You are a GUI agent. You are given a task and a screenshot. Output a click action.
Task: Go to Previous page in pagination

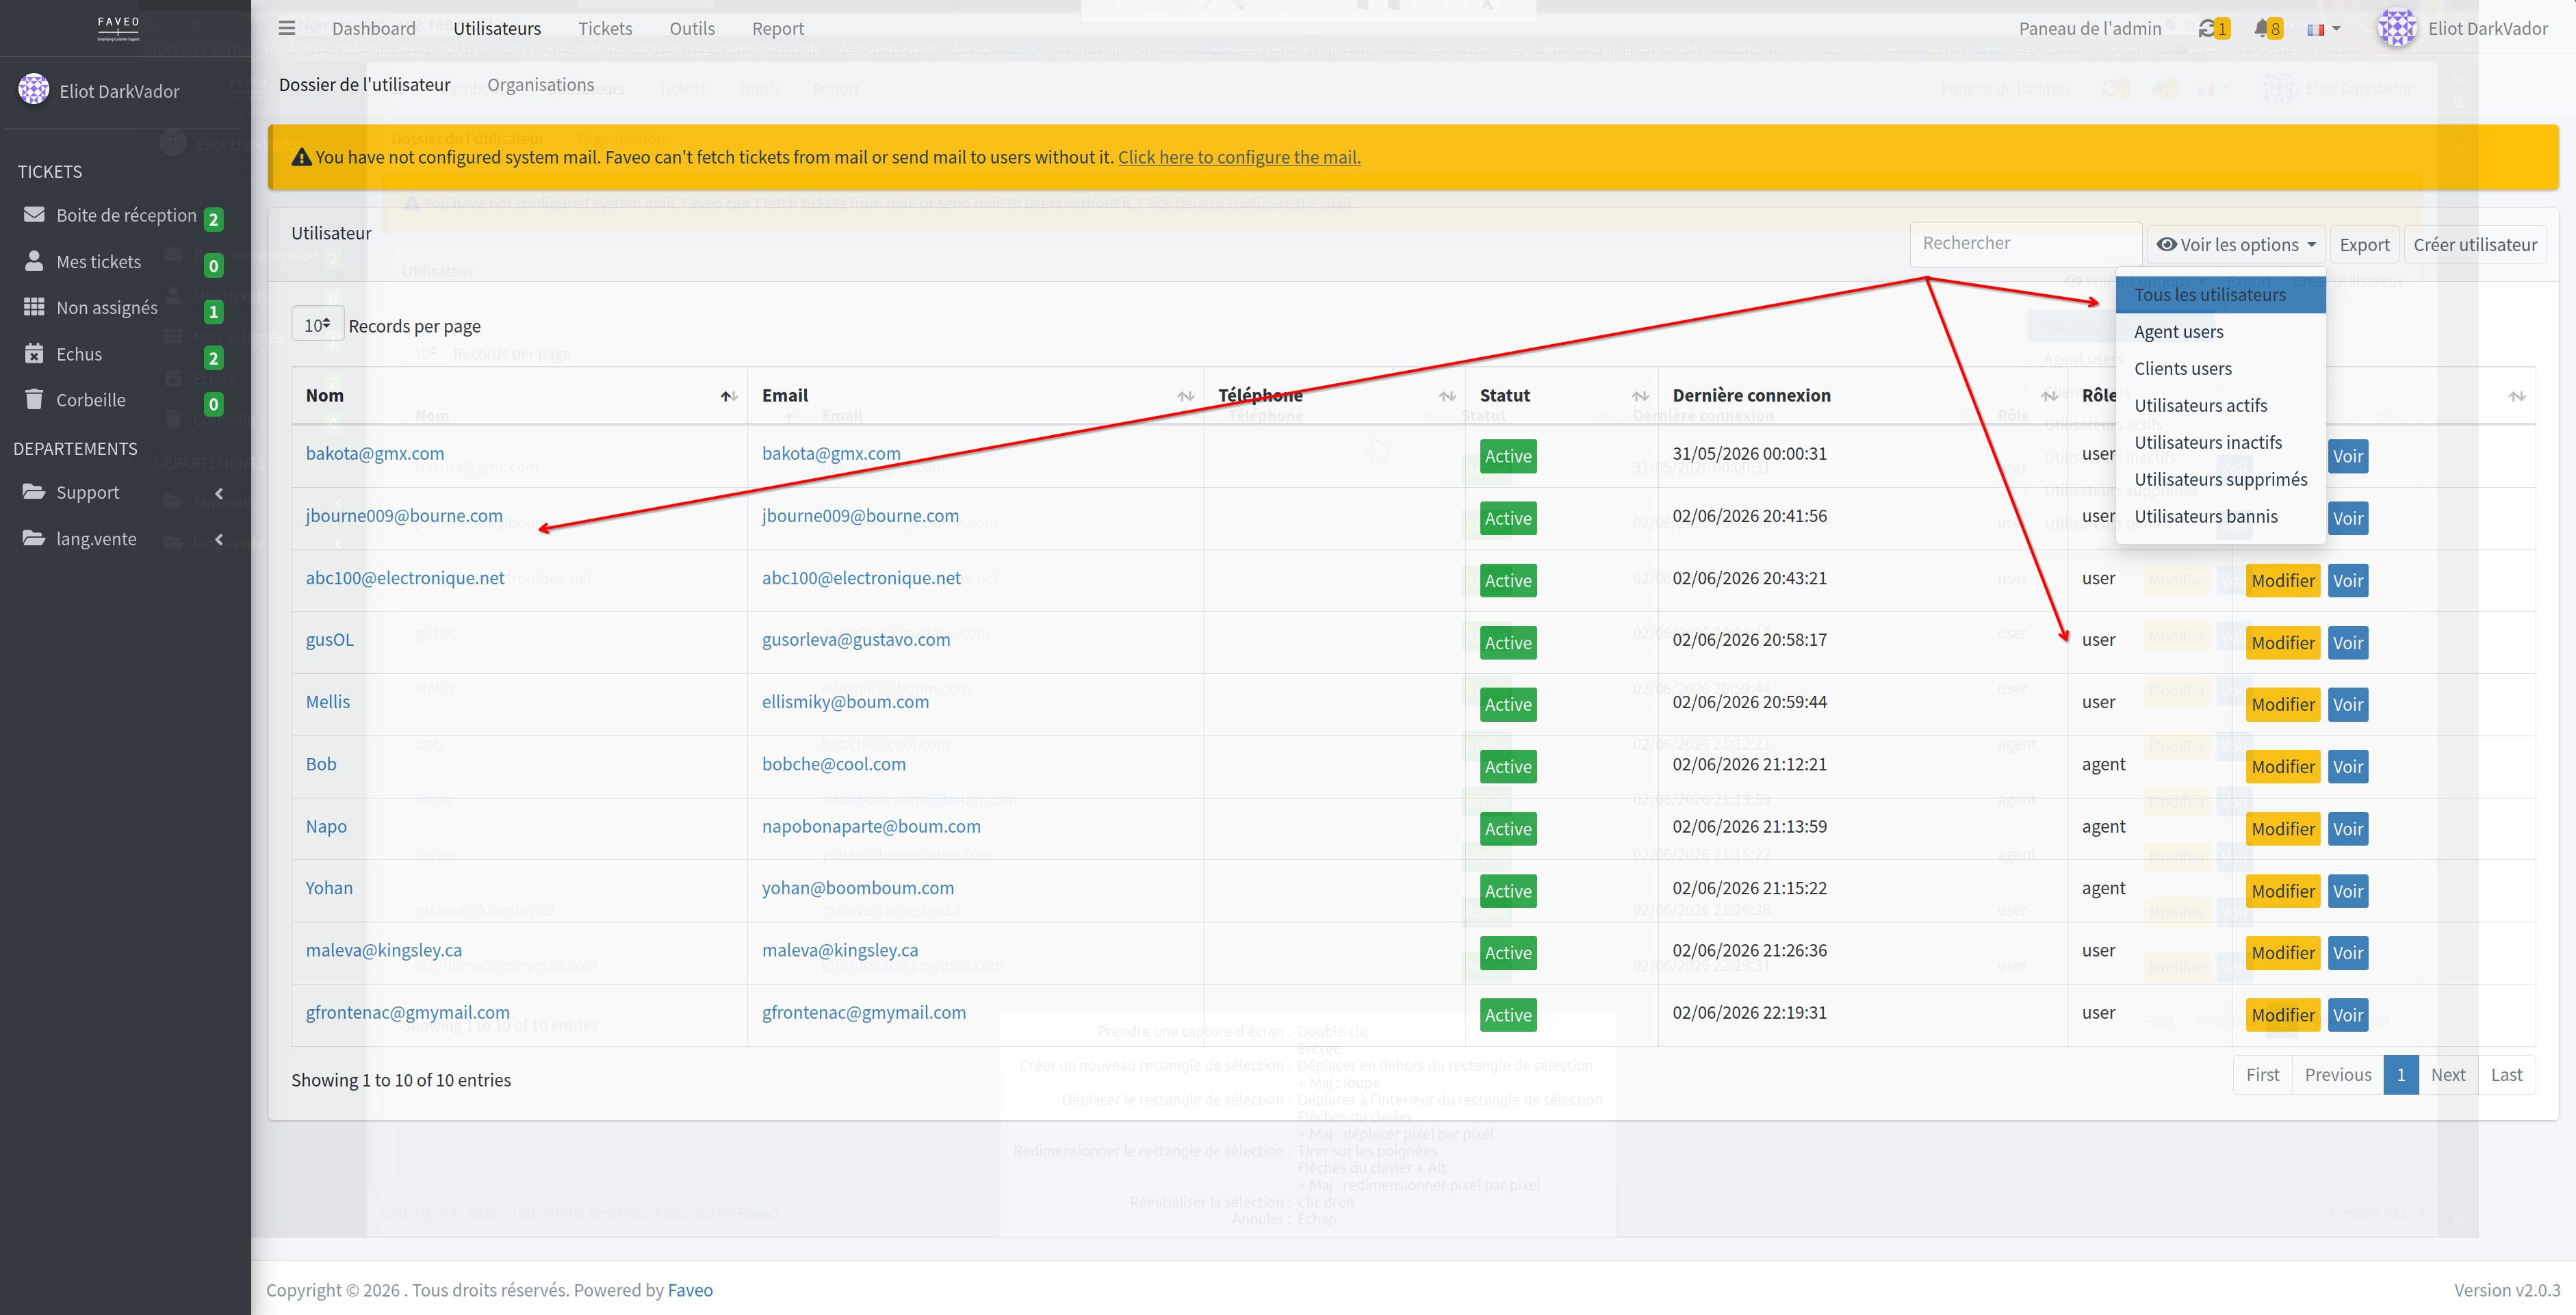[2338, 1074]
